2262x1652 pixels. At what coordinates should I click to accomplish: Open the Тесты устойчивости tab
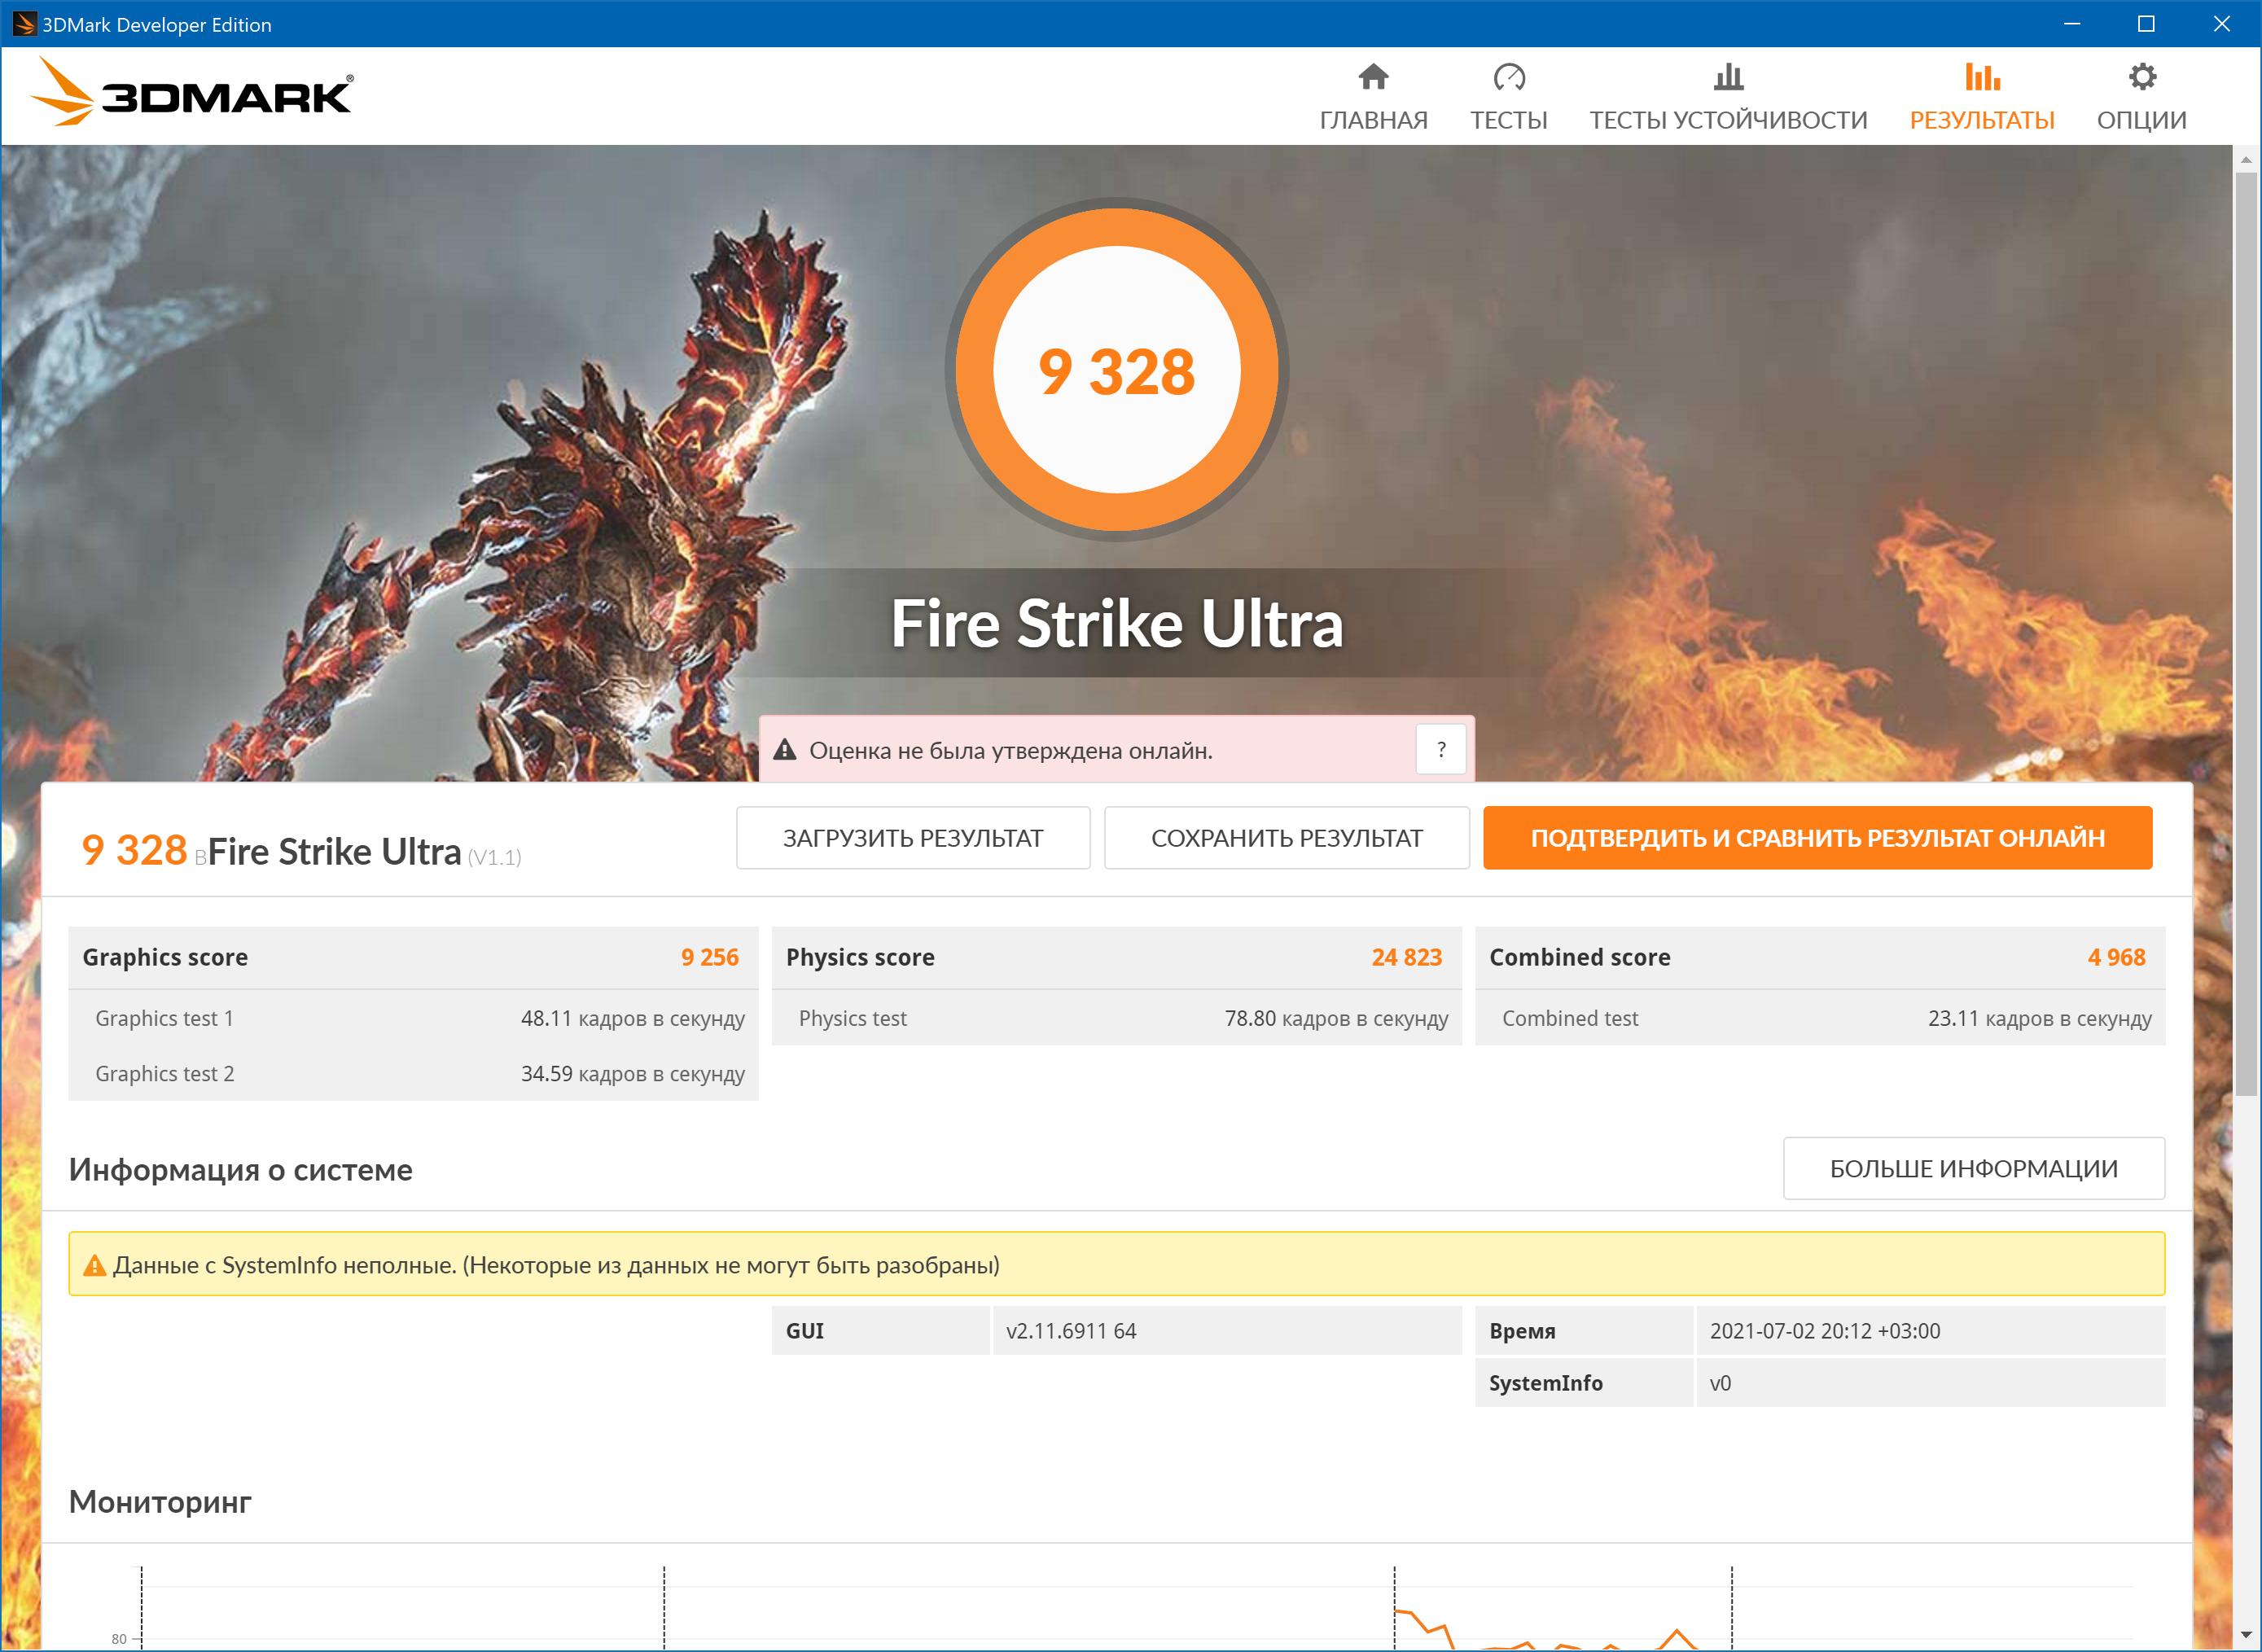coord(1728,120)
